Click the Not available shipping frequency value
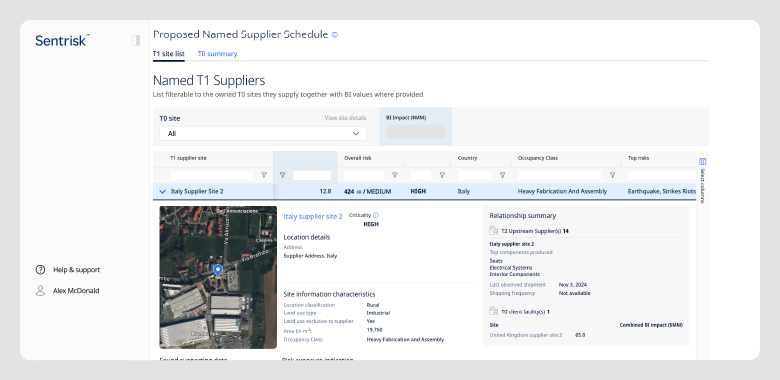Screen dimensions: 780x380 coord(575,293)
